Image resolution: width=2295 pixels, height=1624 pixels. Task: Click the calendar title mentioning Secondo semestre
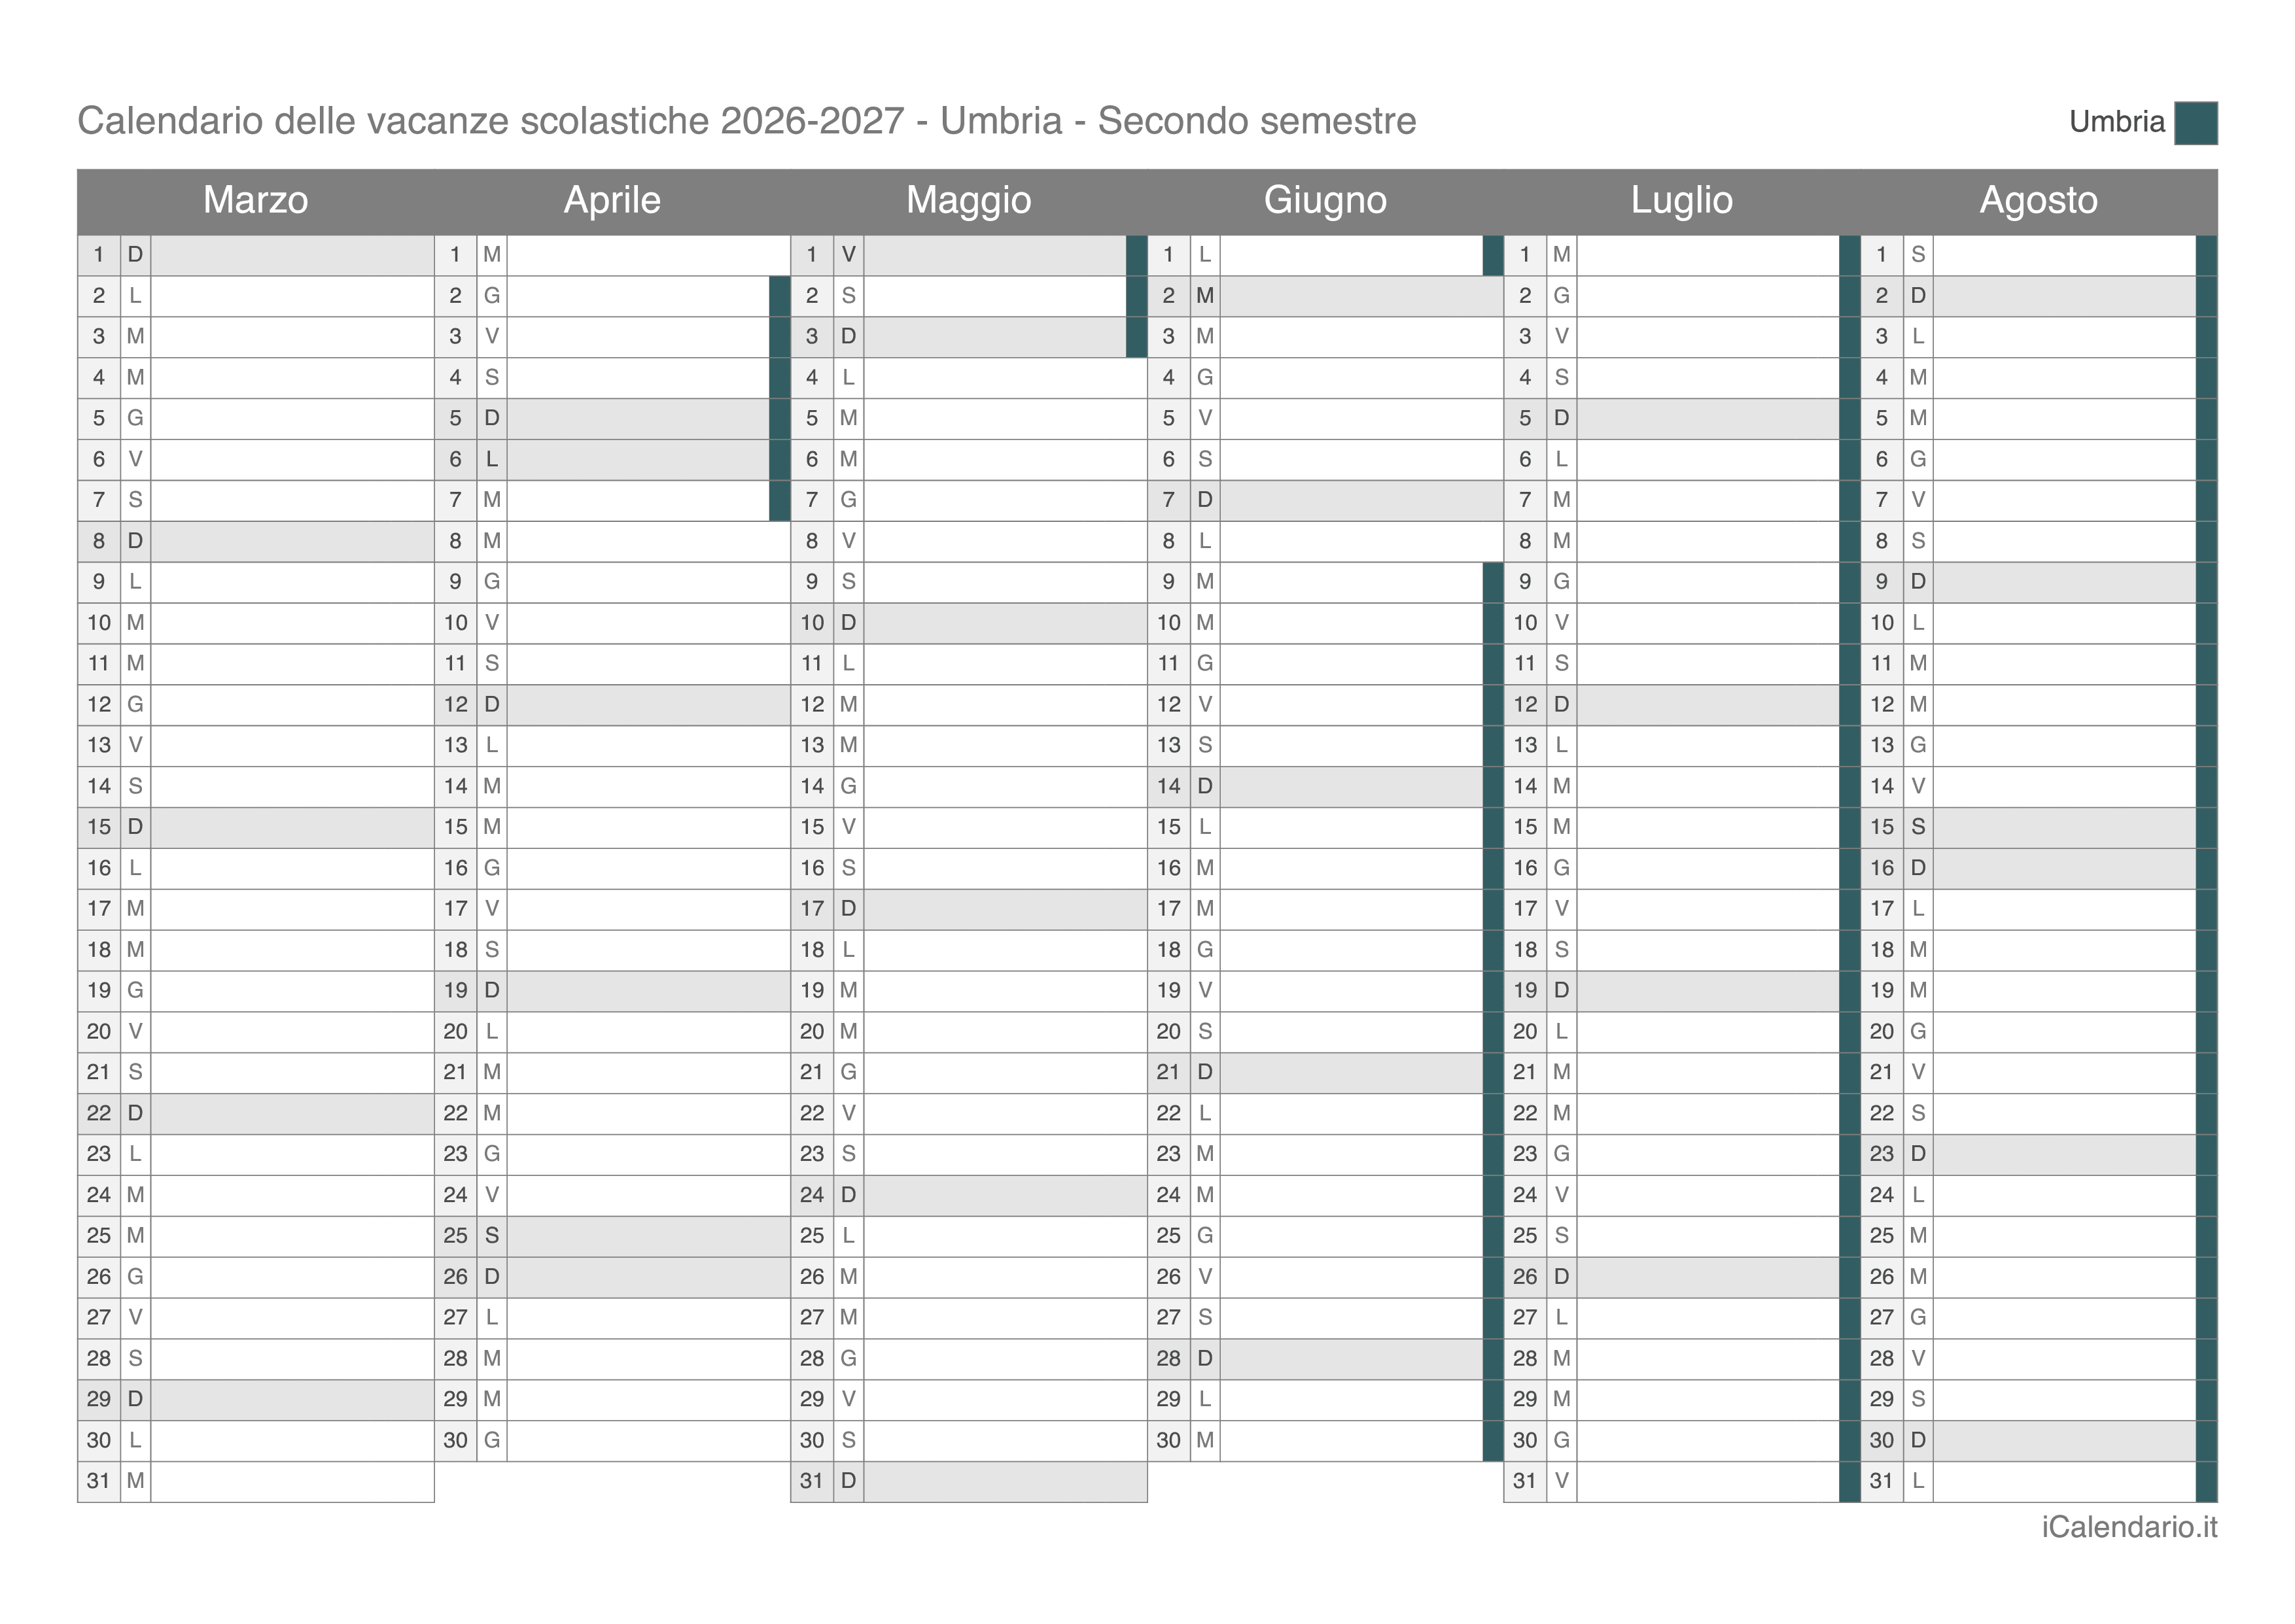tap(746, 121)
